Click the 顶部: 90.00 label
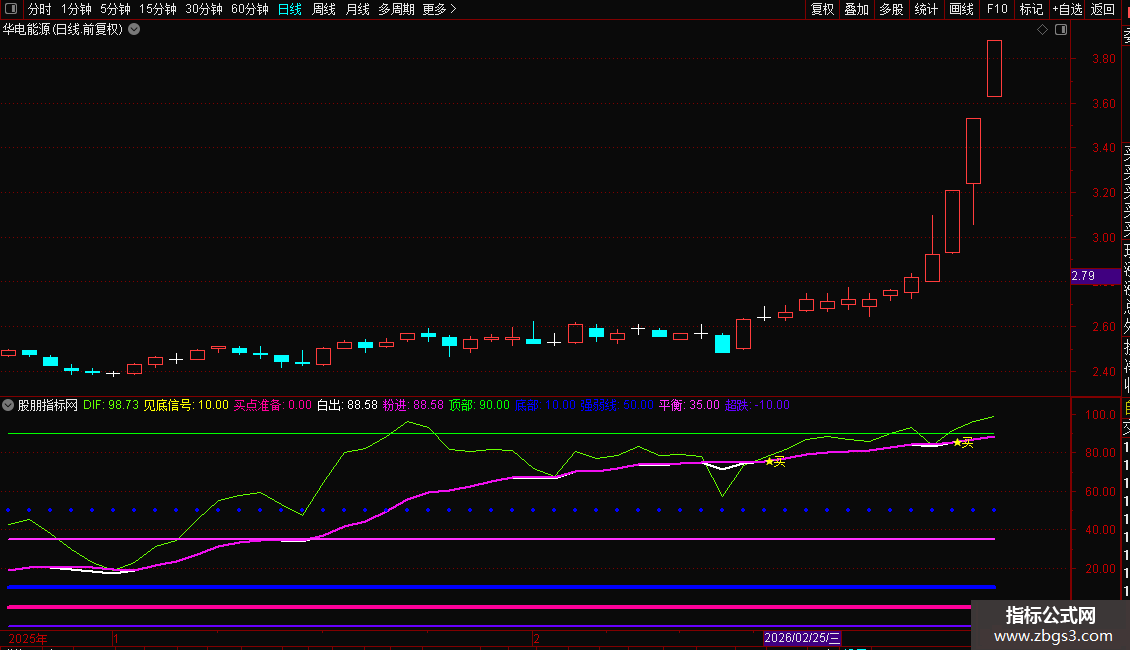The height and width of the screenshot is (650, 1130). [479, 405]
